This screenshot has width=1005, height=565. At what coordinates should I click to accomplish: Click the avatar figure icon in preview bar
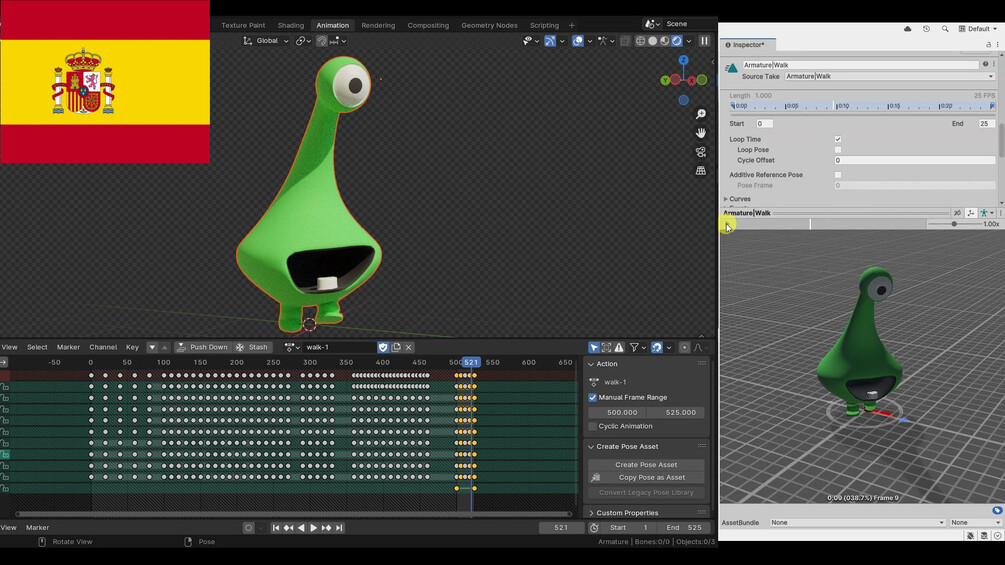click(x=984, y=213)
